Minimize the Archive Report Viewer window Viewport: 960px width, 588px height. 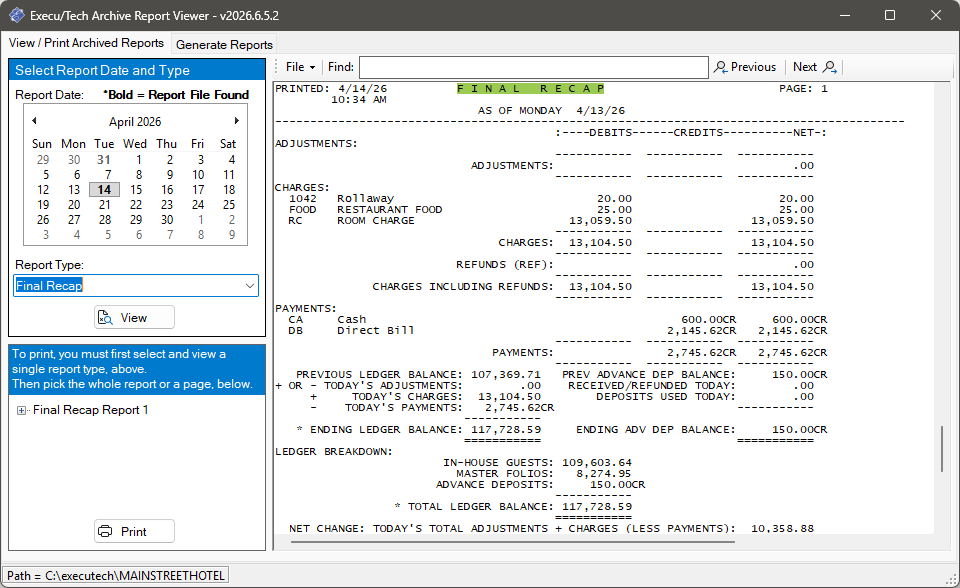tap(845, 15)
